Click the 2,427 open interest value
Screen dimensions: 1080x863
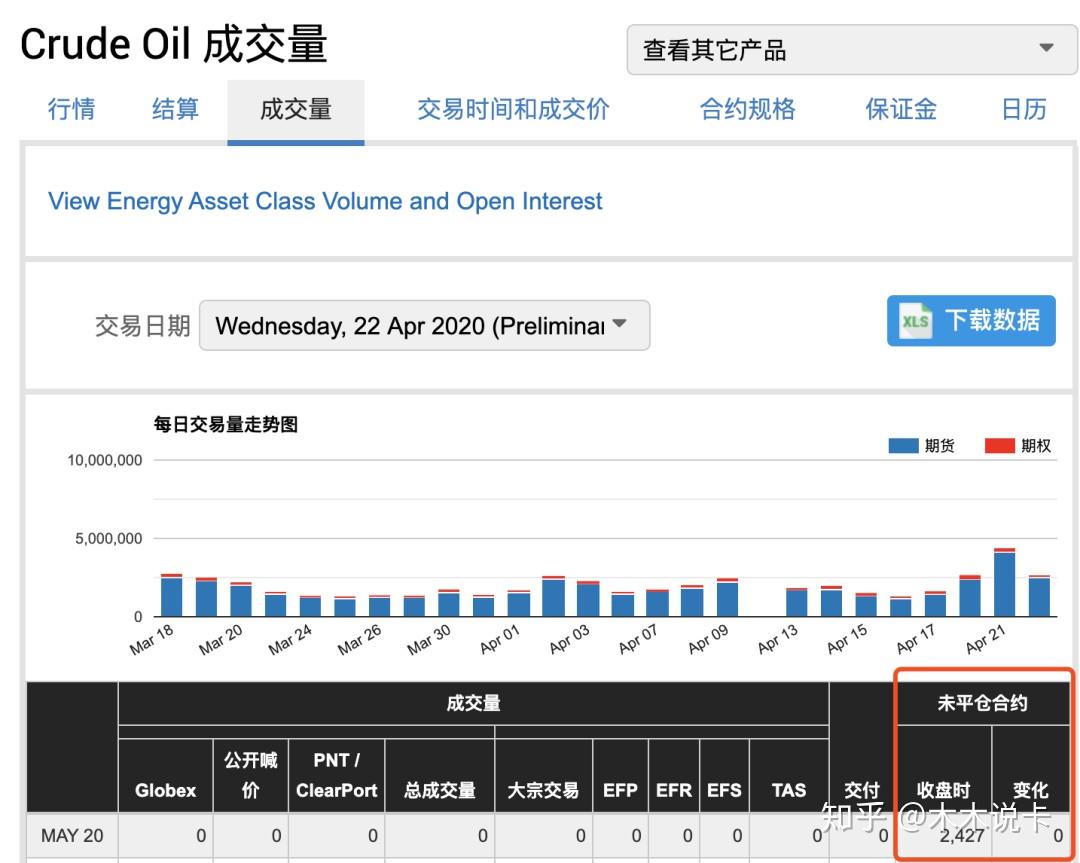[962, 835]
